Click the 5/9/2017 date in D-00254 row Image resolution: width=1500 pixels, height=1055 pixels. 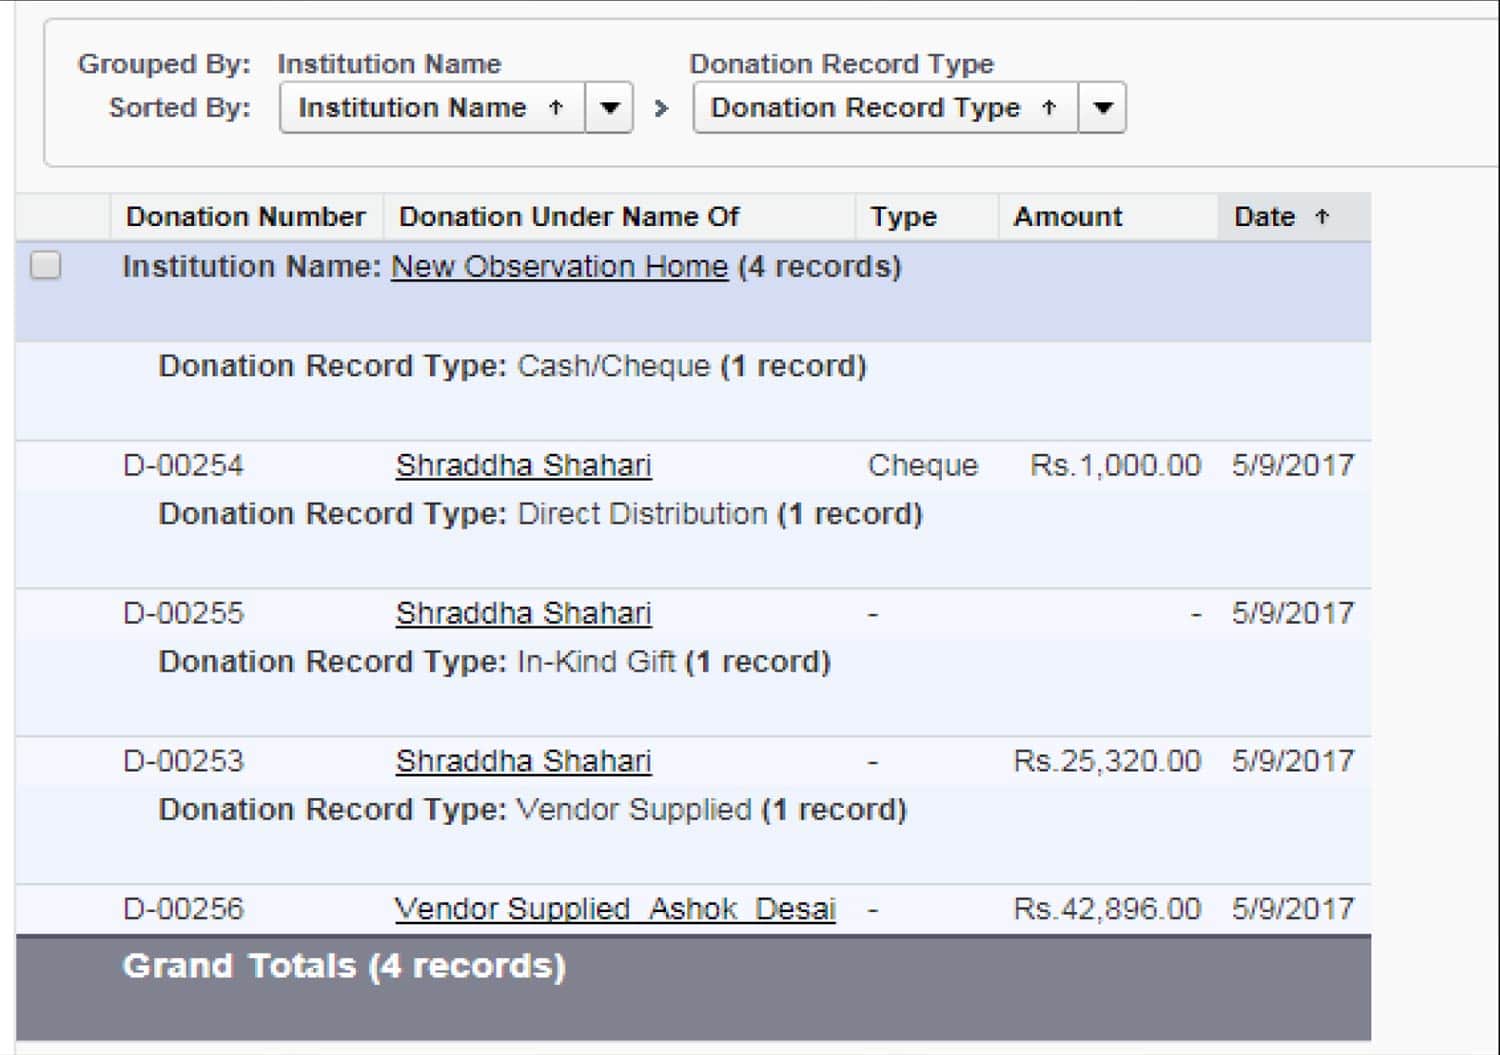(1293, 466)
